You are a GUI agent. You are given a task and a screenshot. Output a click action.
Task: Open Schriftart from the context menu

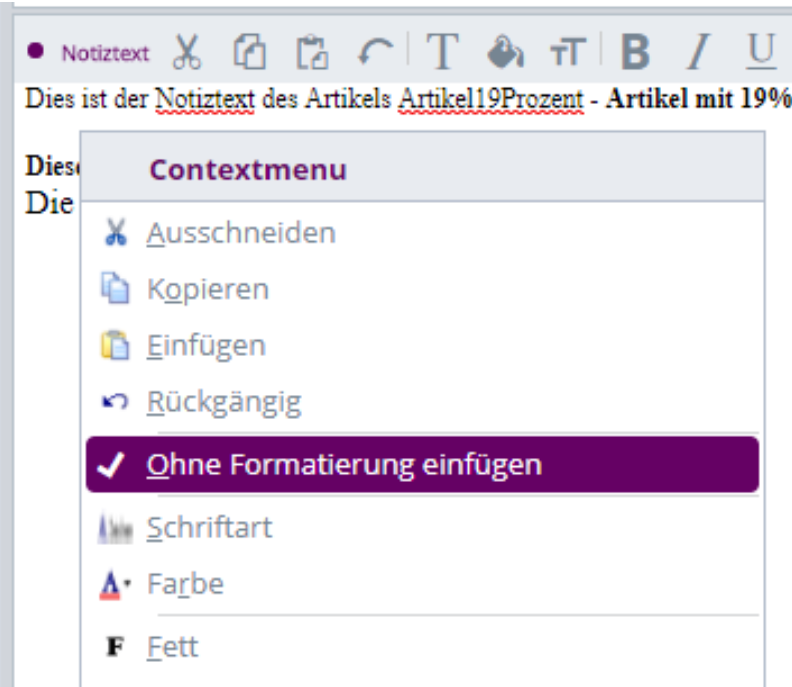[x=209, y=527]
